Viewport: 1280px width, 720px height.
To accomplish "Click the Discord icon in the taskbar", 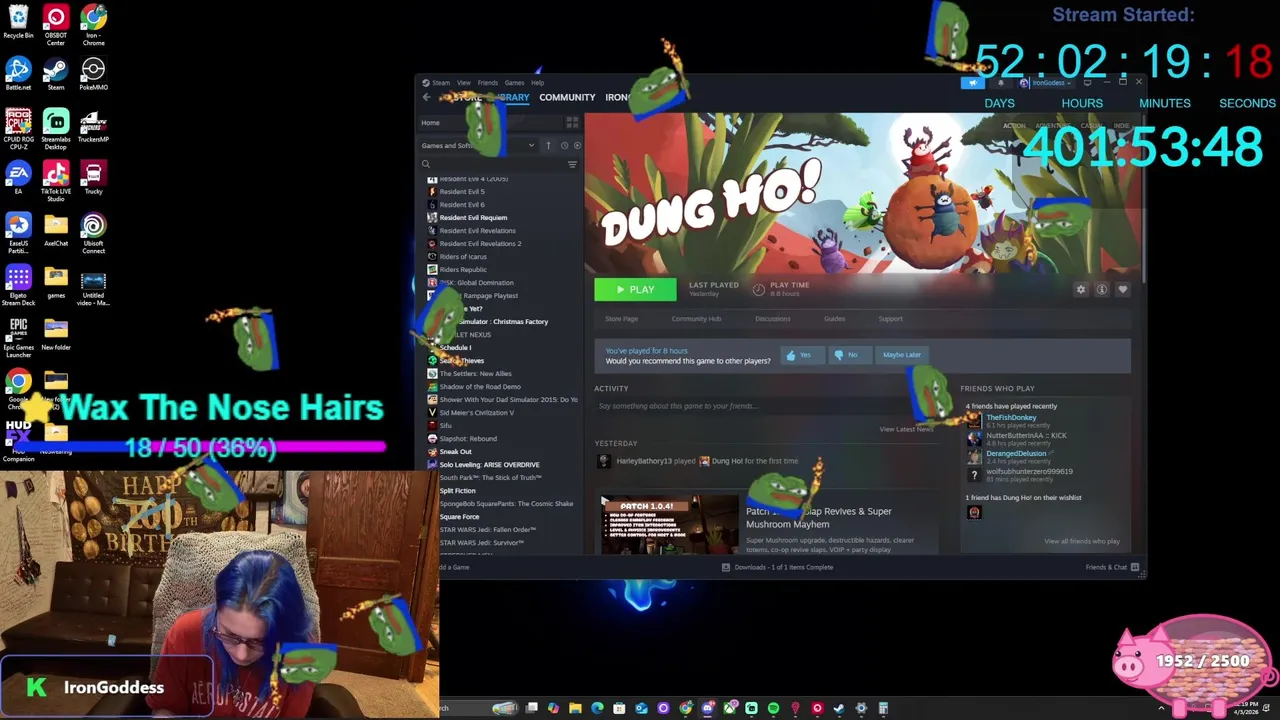I will click(x=707, y=708).
